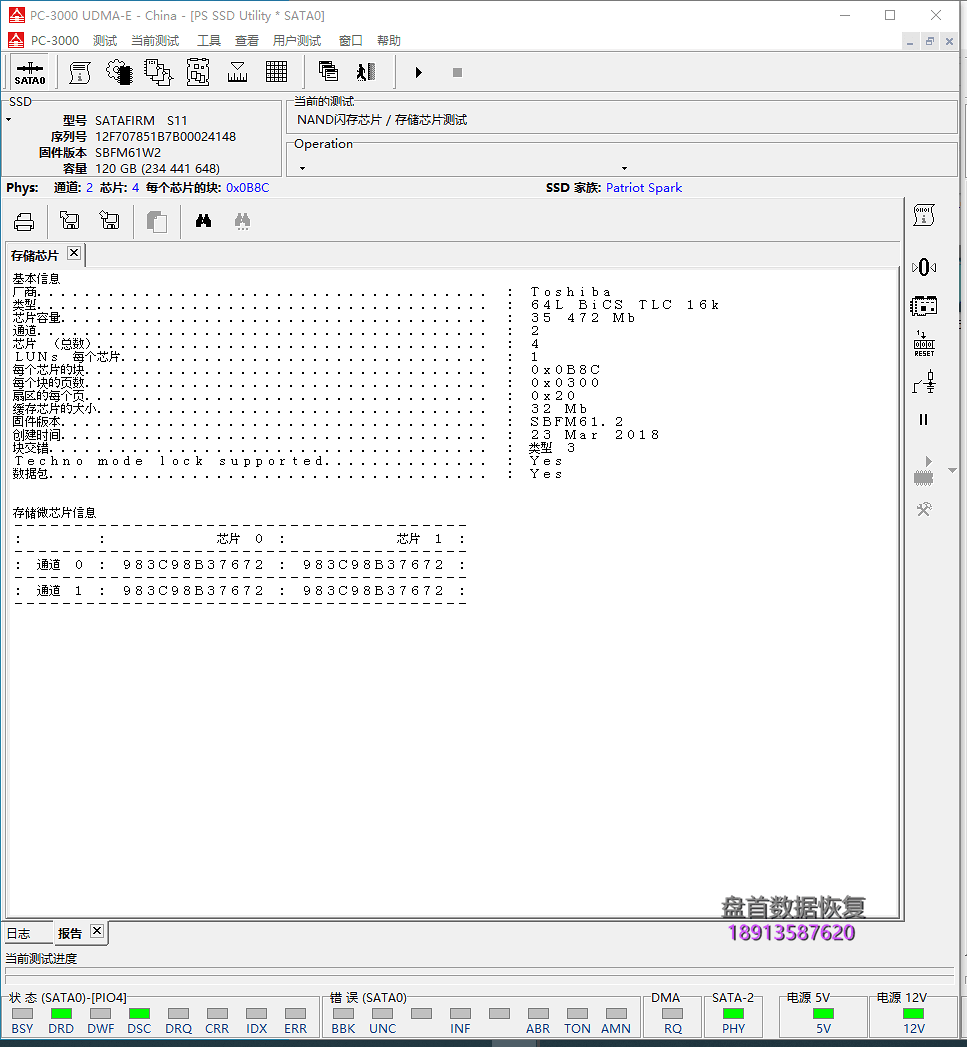Minimize the inner utility window
The height and width of the screenshot is (1047, 967).
click(x=910, y=41)
